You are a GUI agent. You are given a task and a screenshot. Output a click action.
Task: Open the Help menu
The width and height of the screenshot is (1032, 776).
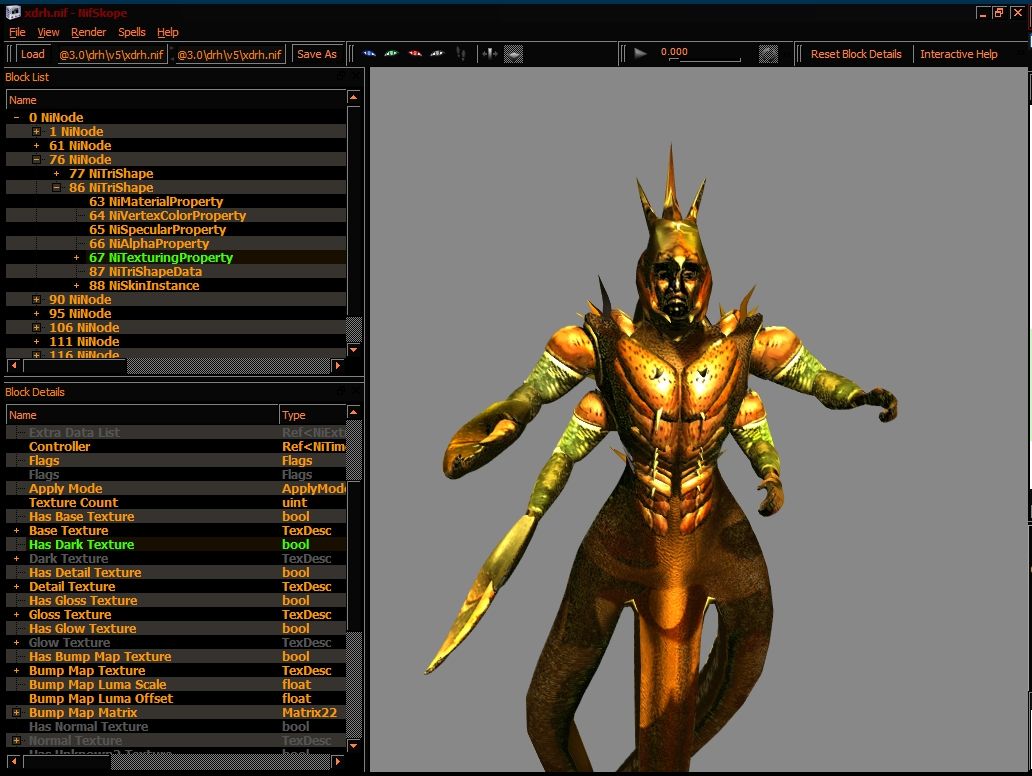(168, 32)
